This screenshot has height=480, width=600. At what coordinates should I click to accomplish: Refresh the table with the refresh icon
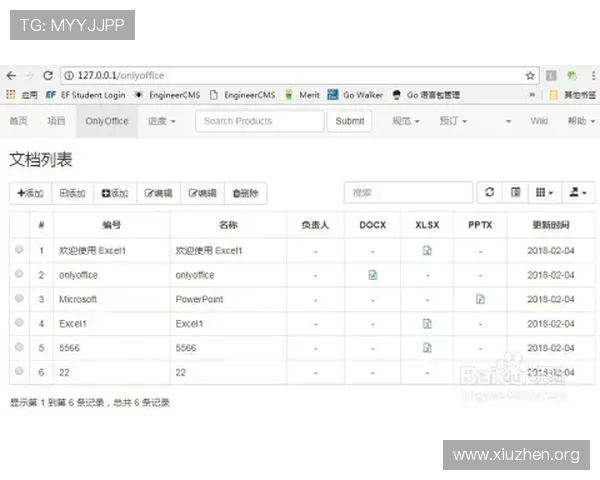(489, 192)
